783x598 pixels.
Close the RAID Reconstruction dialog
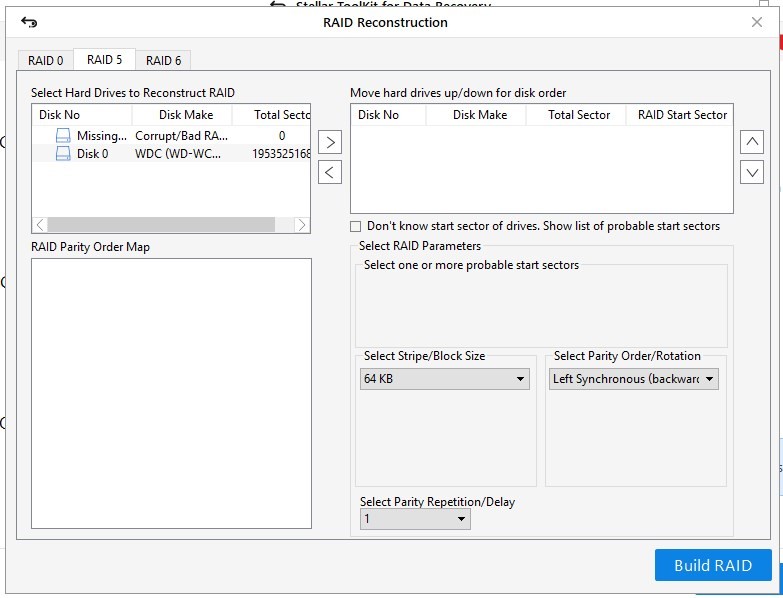757,22
